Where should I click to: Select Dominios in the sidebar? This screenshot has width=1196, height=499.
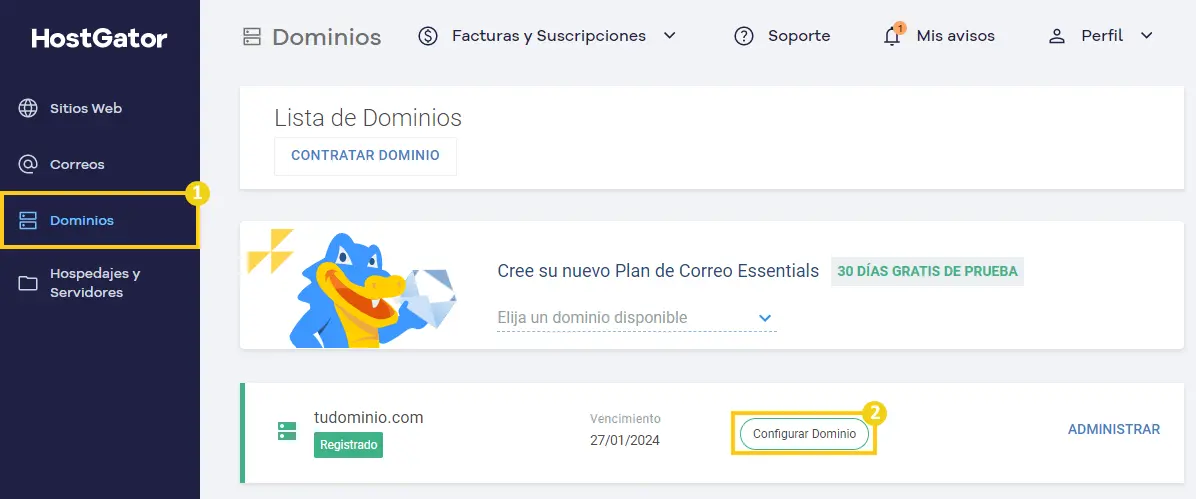coord(100,221)
